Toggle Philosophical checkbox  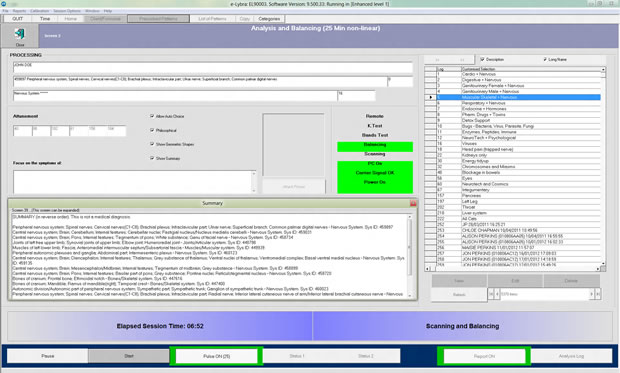click(x=152, y=130)
